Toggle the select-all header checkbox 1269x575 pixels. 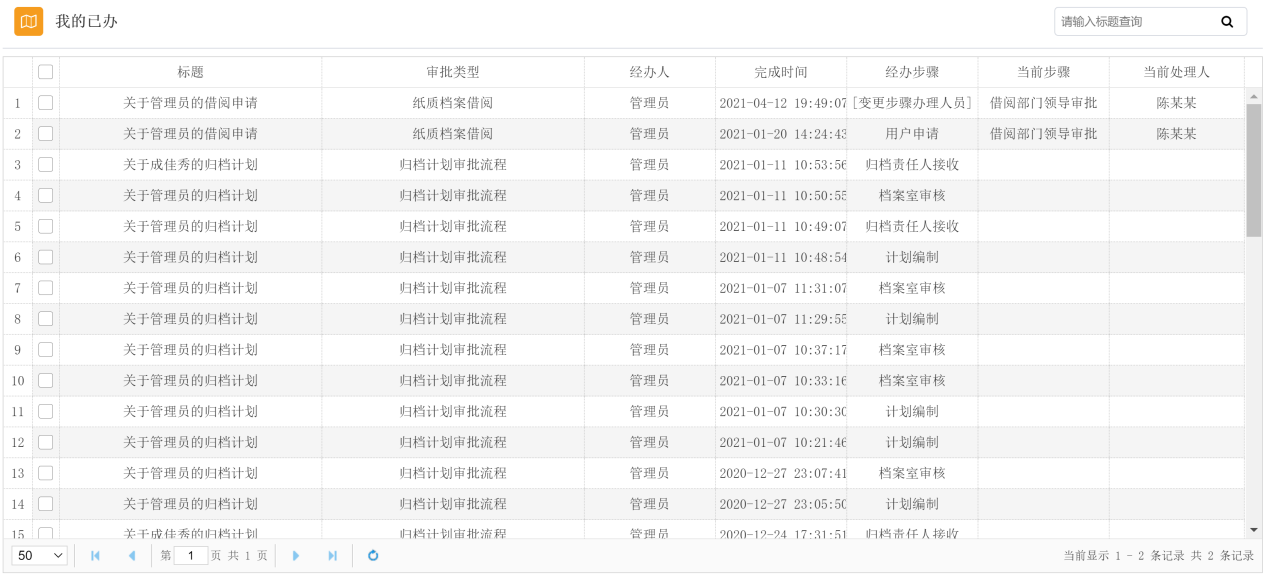pos(46,72)
